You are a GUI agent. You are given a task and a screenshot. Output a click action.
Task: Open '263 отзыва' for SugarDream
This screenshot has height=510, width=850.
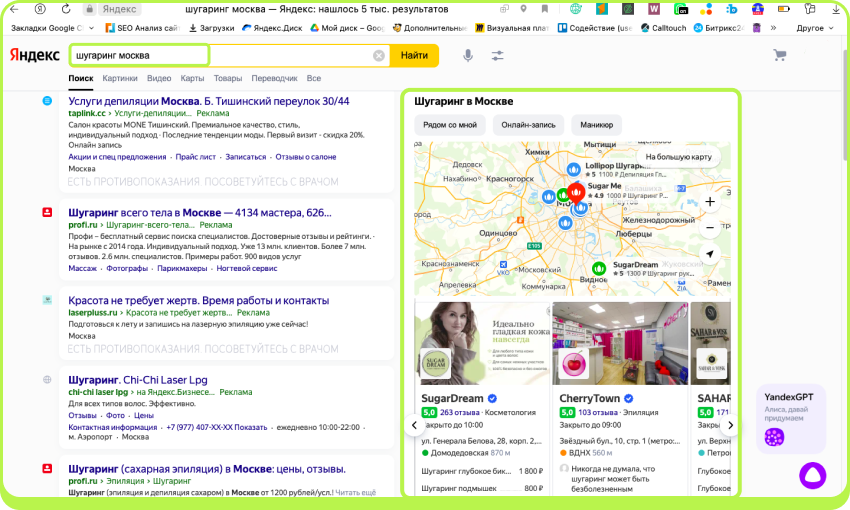460,412
